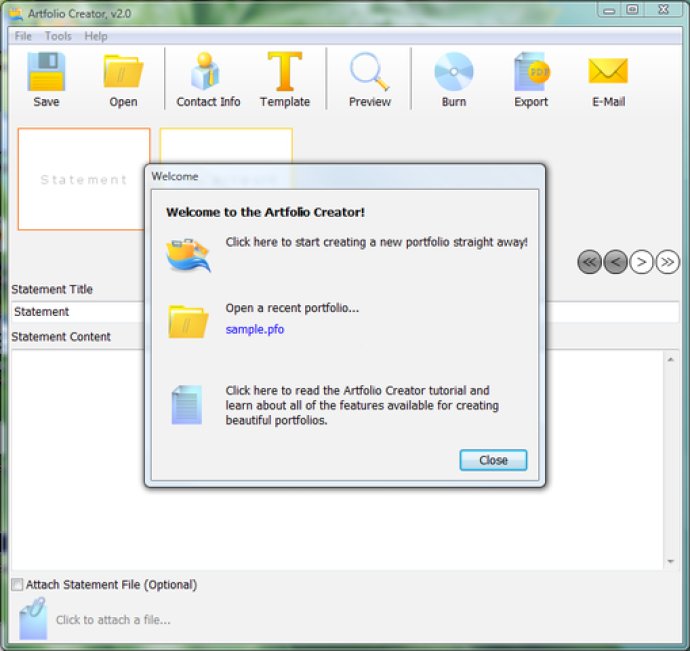The width and height of the screenshot is (690, 651).
Task: Select the Statement page thumbnail
Action: click(84, 179)
